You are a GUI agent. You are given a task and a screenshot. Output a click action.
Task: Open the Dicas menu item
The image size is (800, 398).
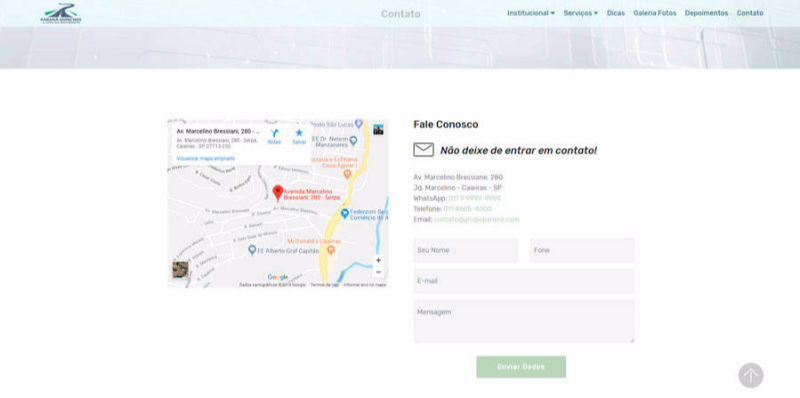coord(616,13)
